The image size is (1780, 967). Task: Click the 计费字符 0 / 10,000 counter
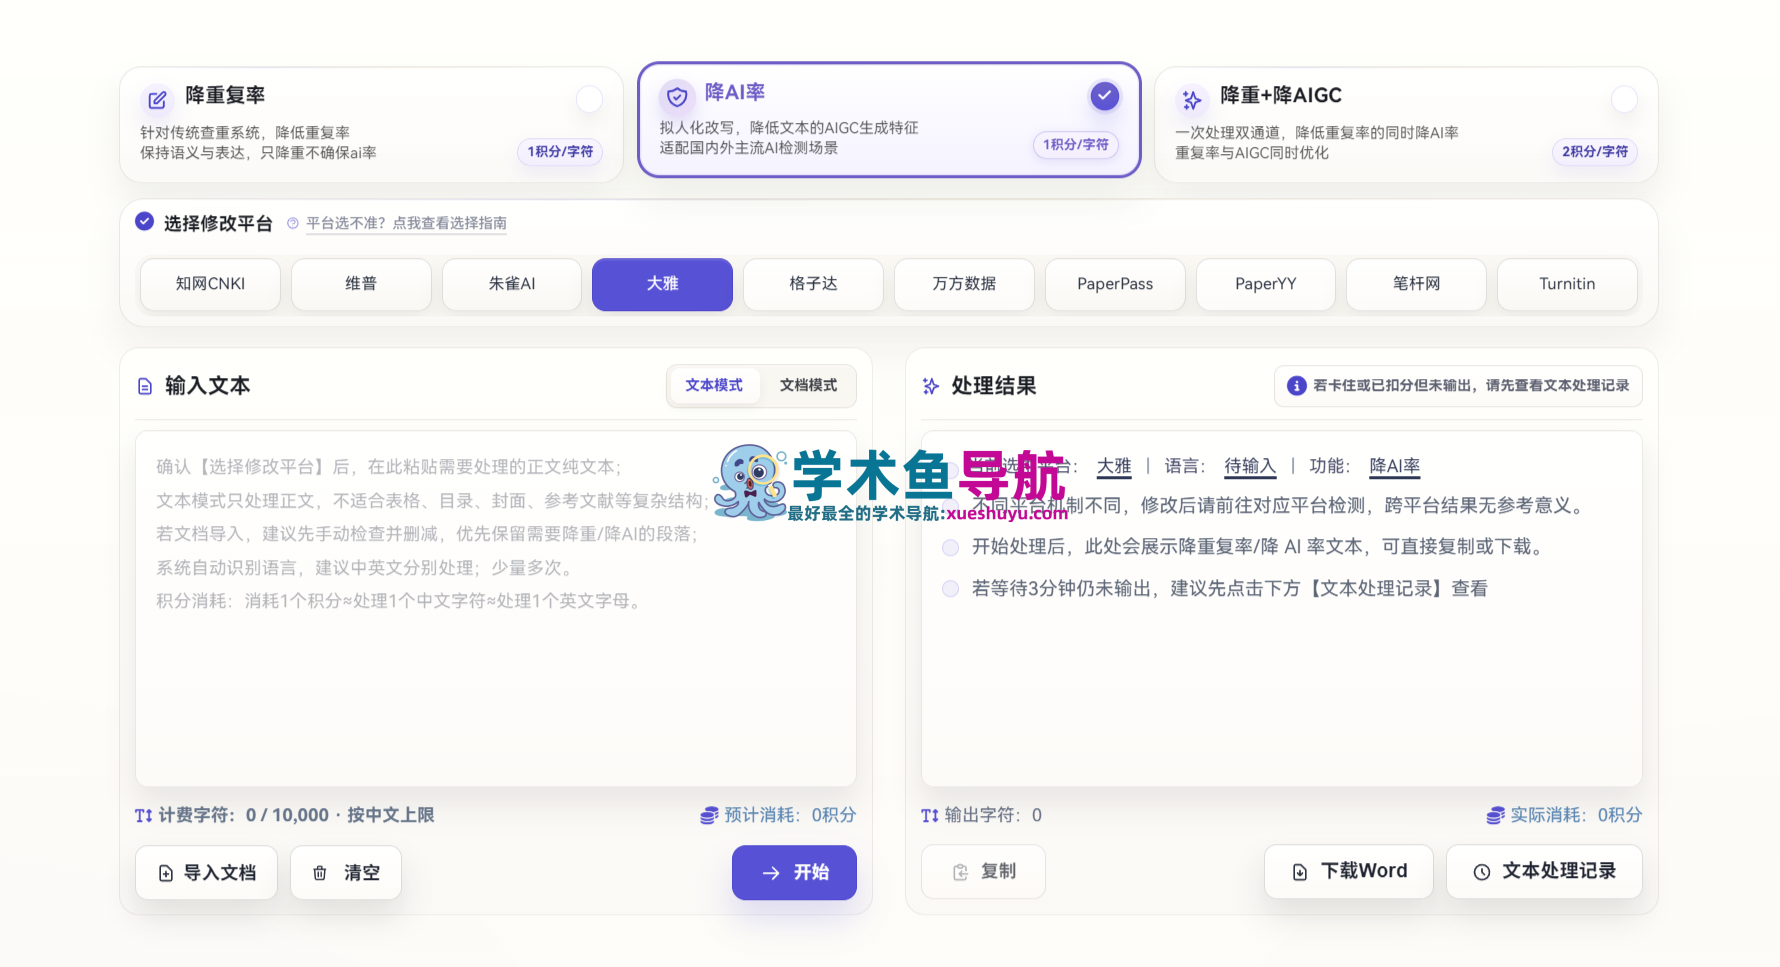pyautogui.click(x=285, y=816)
